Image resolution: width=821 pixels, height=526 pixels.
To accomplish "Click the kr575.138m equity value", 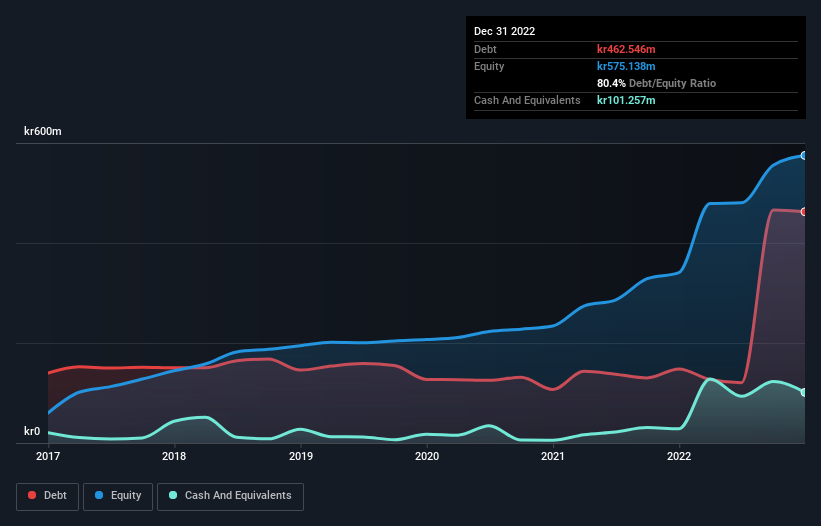I will (626, 66).
